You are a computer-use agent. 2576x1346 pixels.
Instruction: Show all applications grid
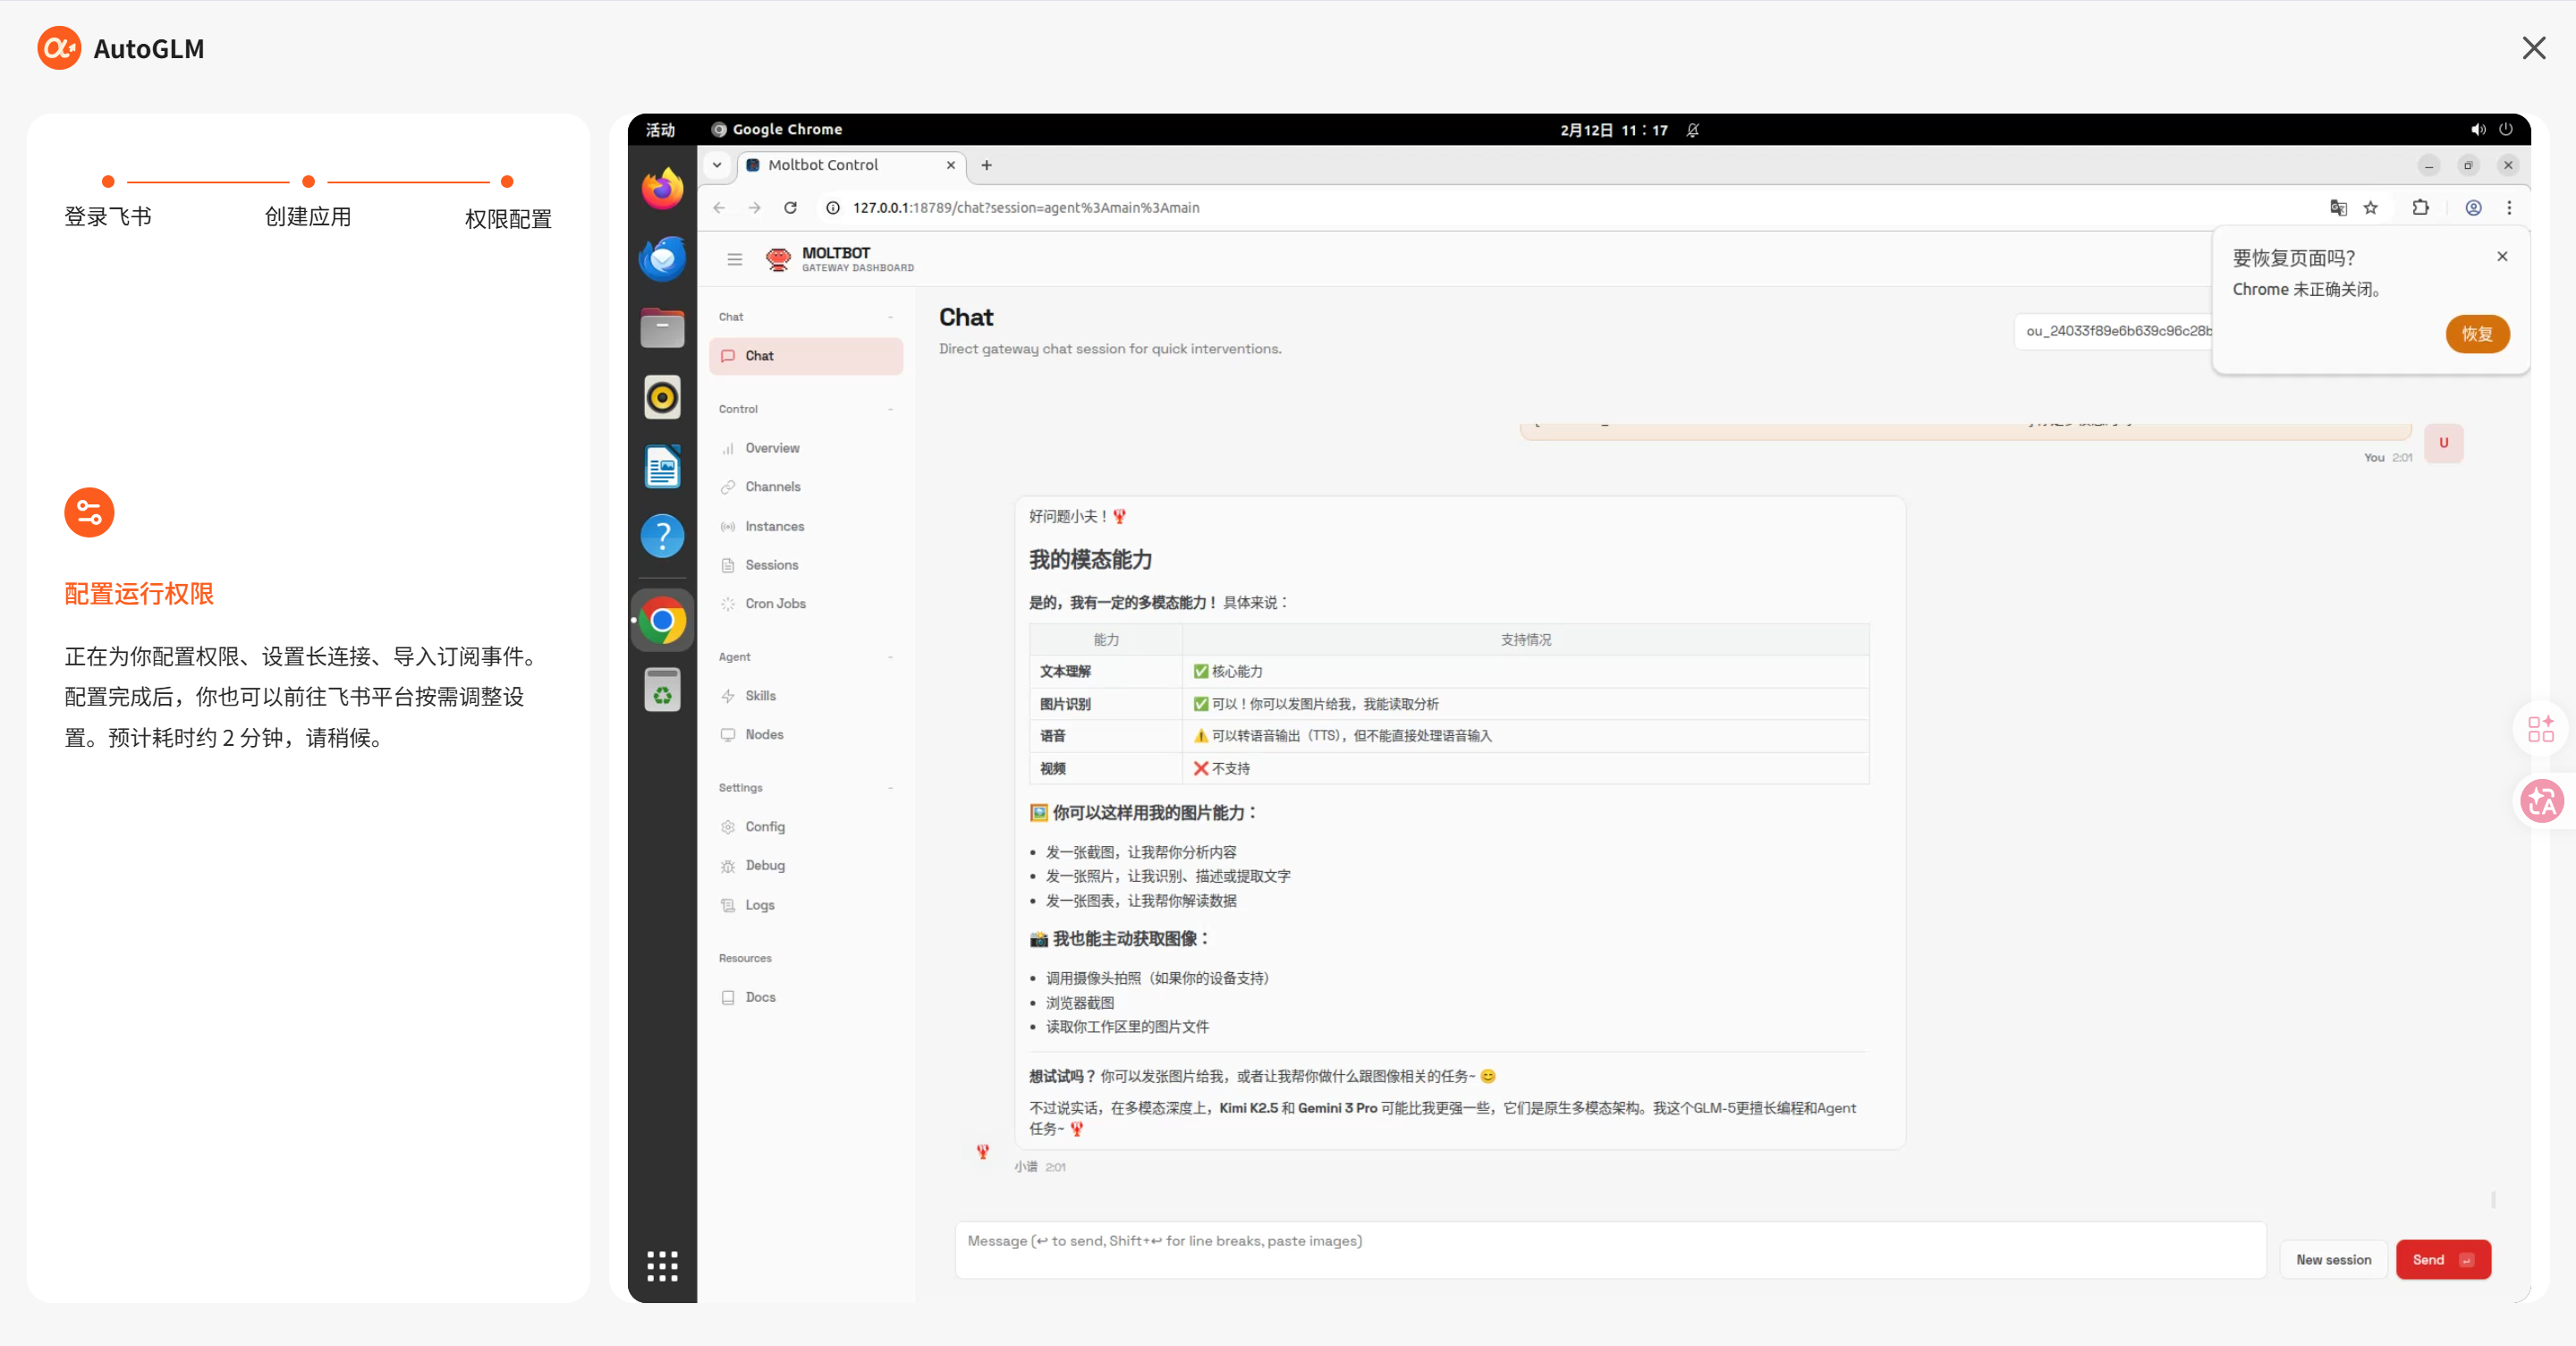[x=662, y=1266]
